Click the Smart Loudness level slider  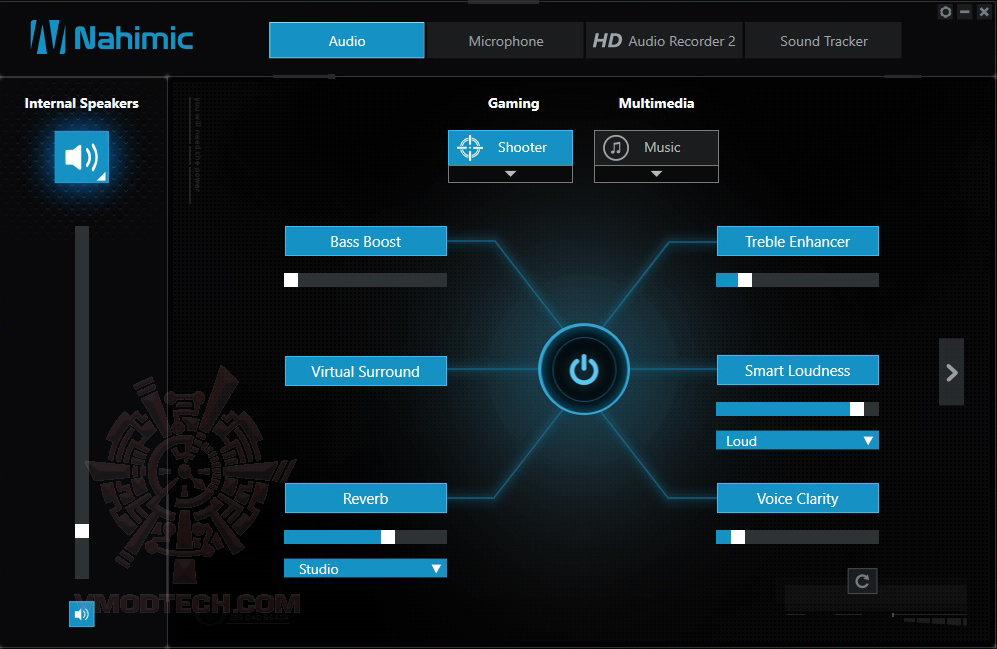(797, 409)
